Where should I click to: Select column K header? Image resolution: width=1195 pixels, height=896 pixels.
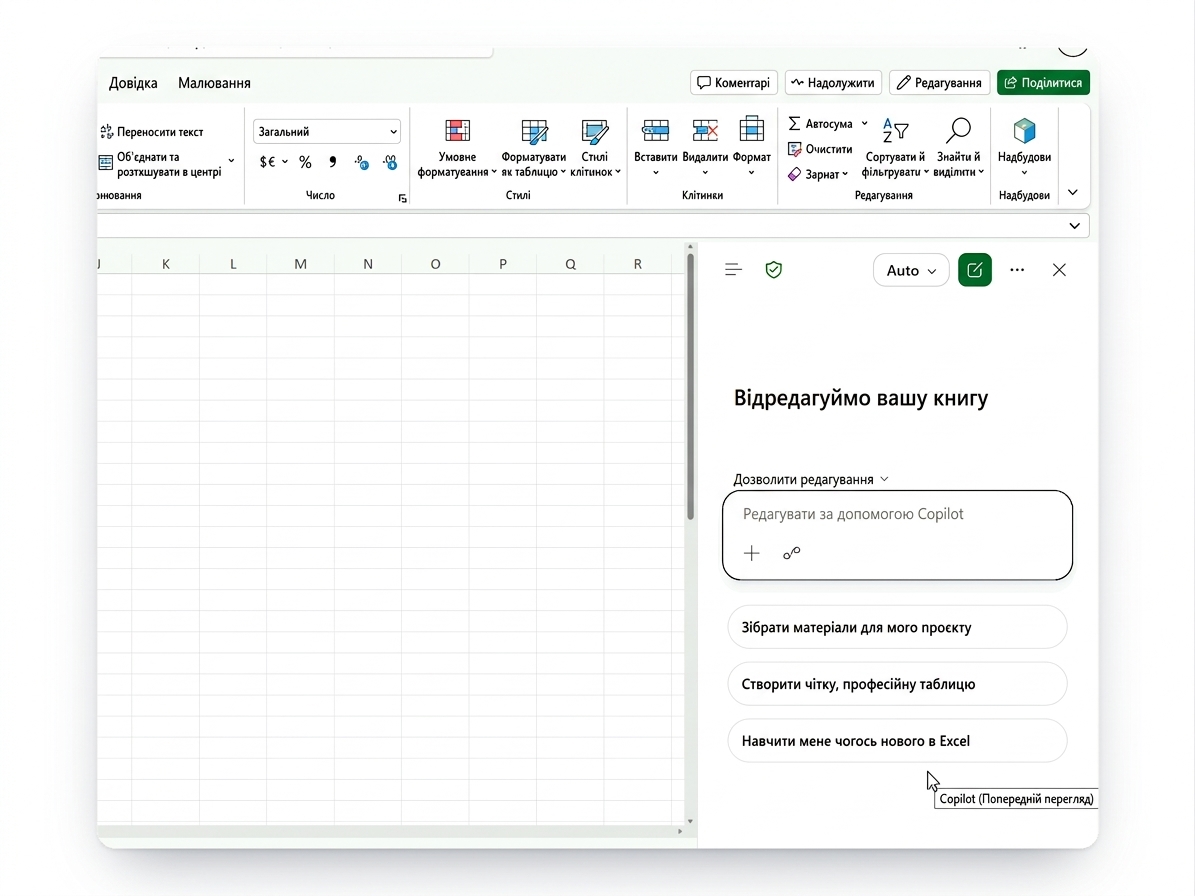point(165,264)
